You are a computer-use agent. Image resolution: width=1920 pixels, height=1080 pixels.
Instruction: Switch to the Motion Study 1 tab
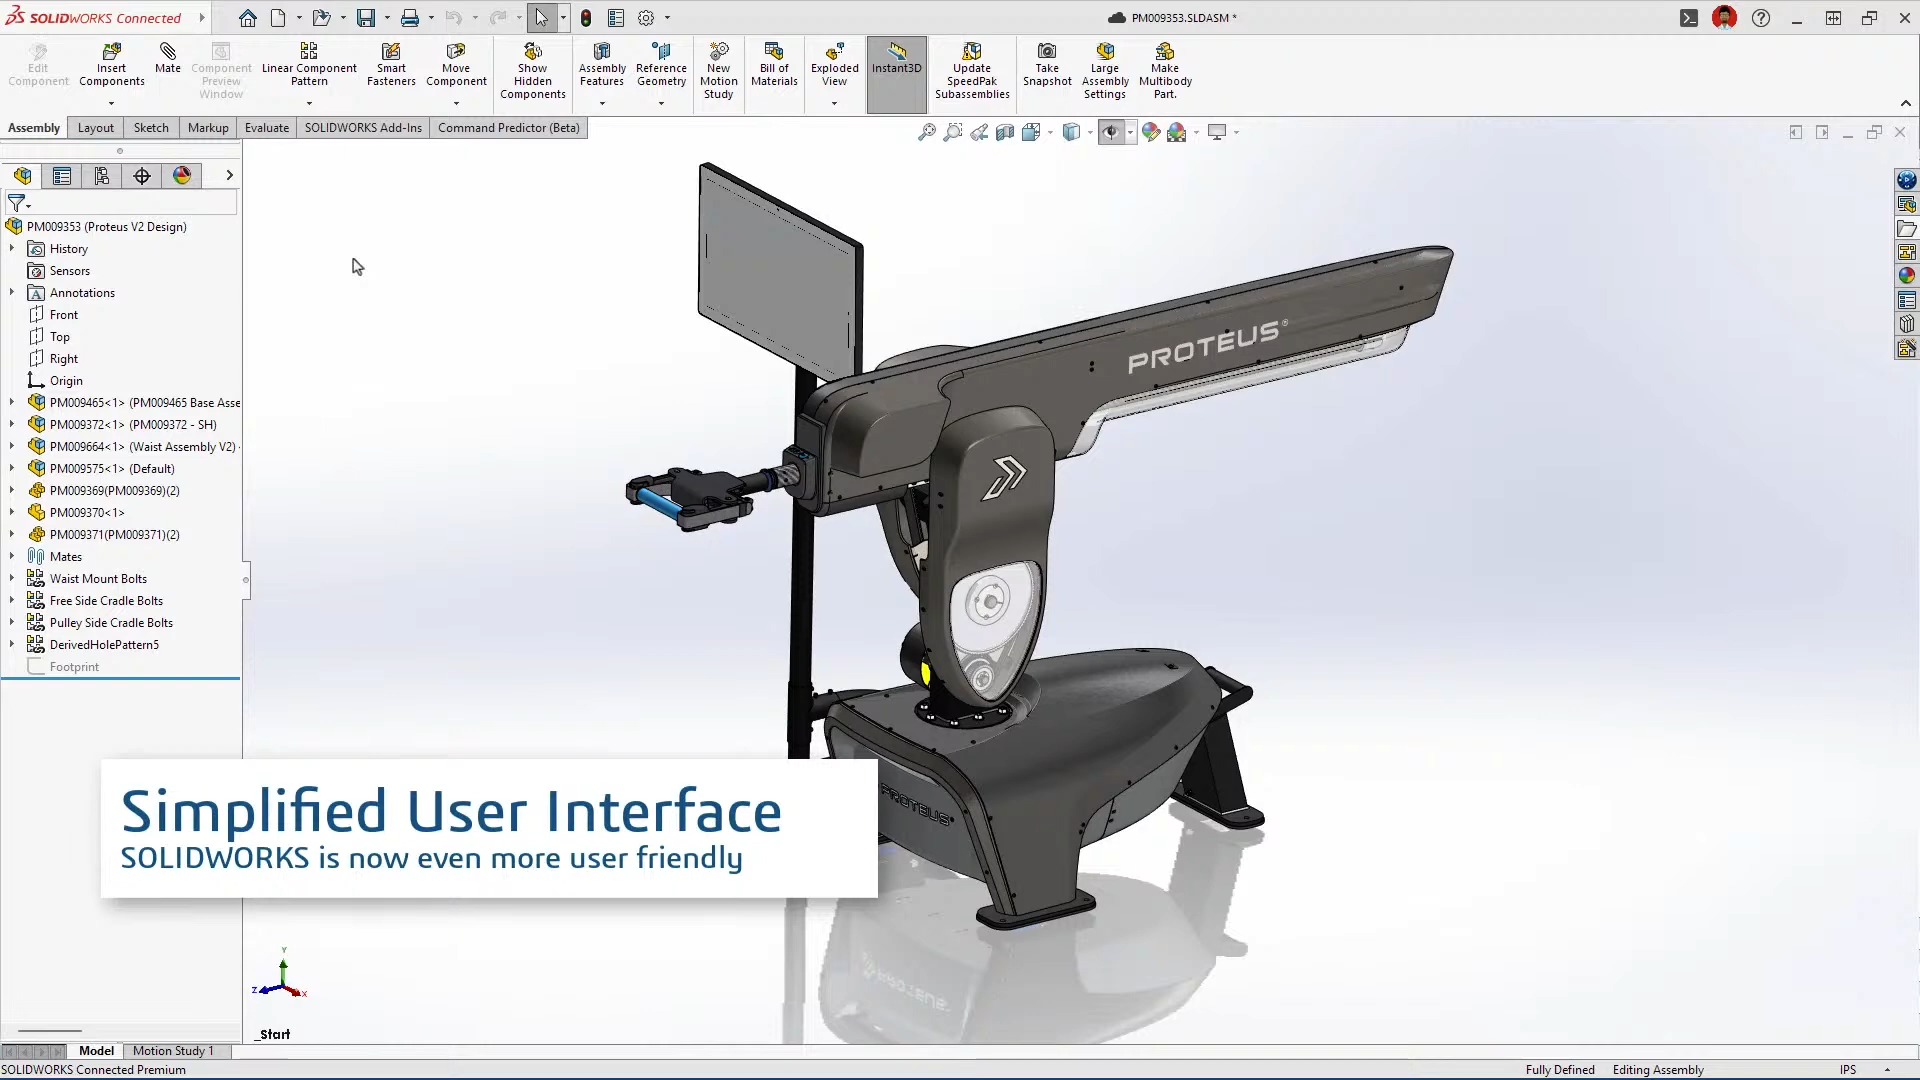click(x=174, y=1051)
